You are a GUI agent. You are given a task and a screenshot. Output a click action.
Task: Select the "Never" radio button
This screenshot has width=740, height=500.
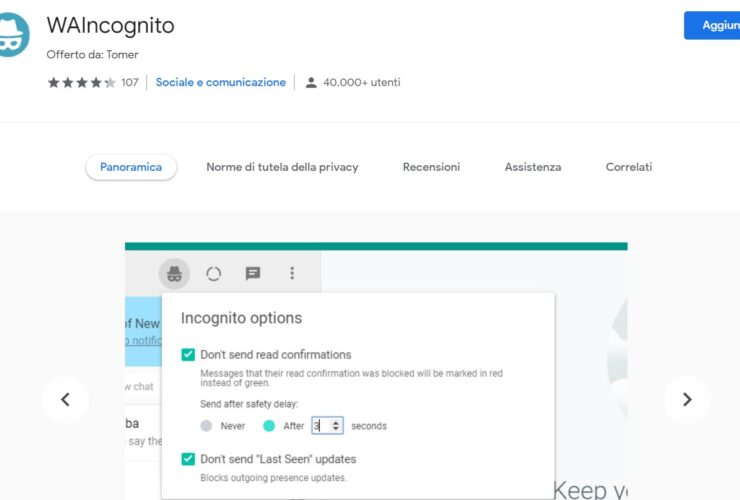pos(206,425)
